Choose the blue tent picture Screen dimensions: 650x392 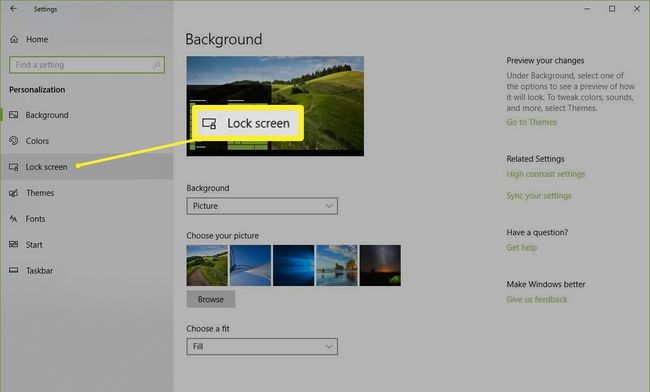tap(250, 265)
